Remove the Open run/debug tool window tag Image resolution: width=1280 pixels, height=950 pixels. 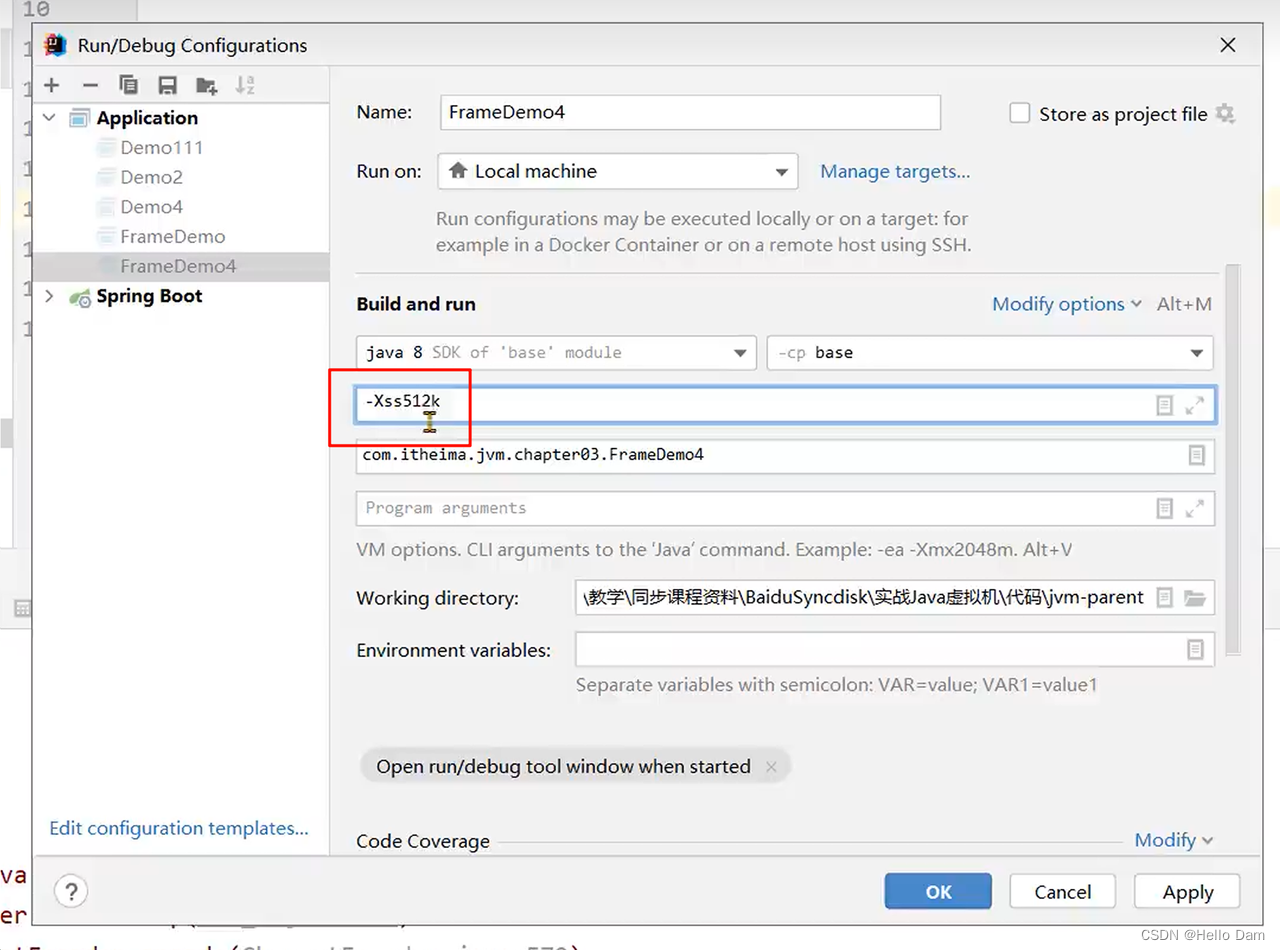coord(770,767)
